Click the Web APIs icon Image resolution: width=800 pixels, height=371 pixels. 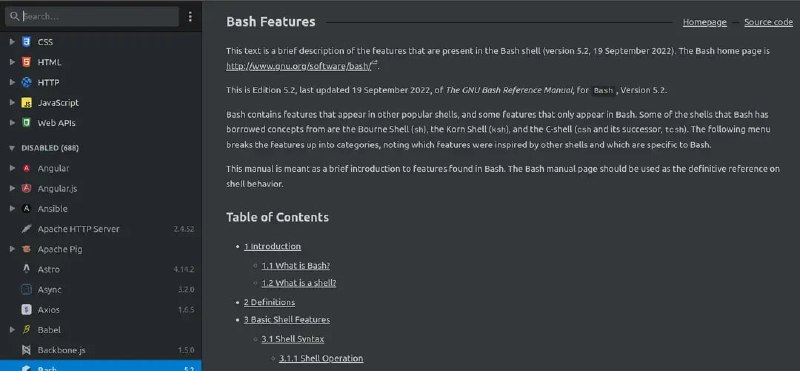click(x=27, y=123)
